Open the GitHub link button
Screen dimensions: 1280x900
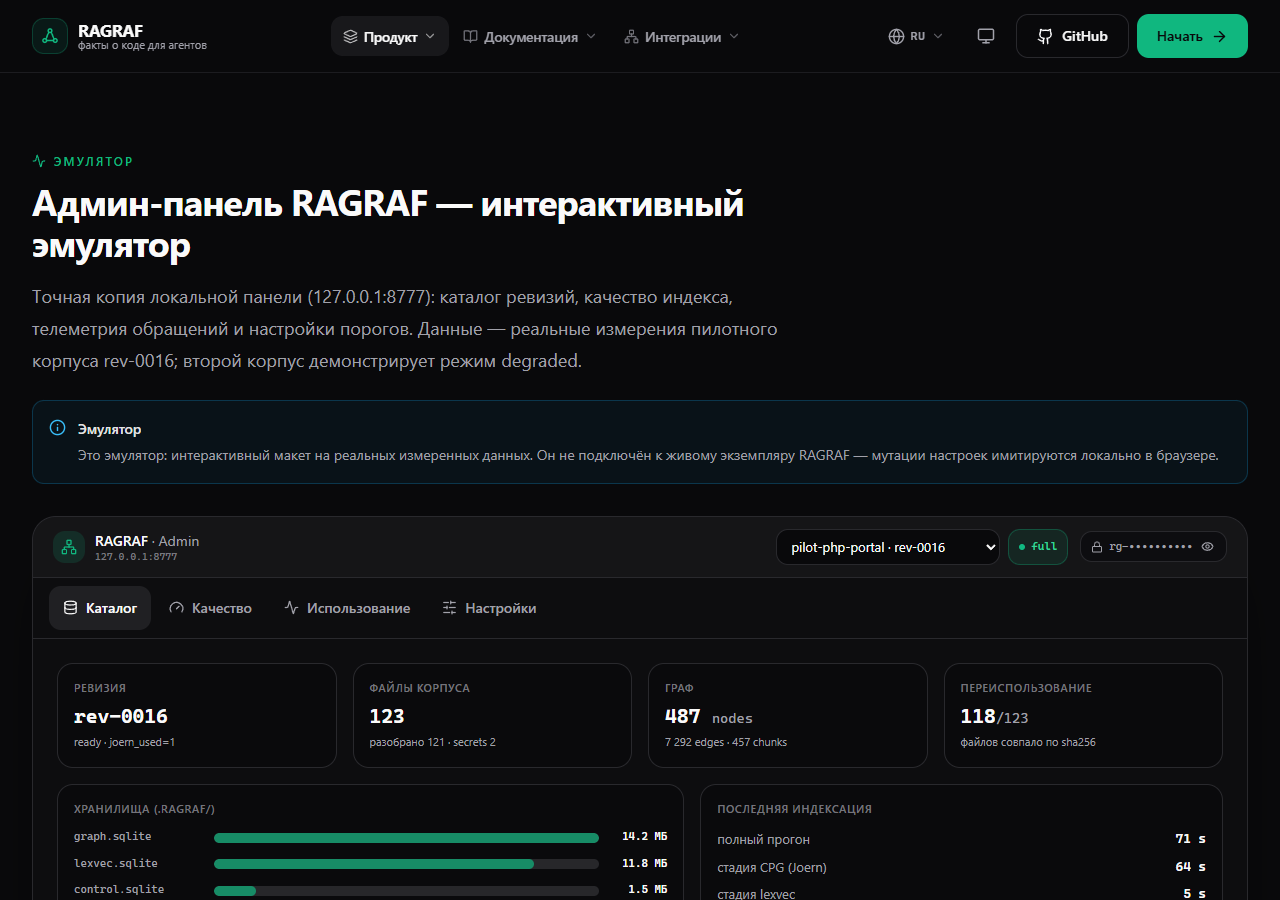(1072, 36)
